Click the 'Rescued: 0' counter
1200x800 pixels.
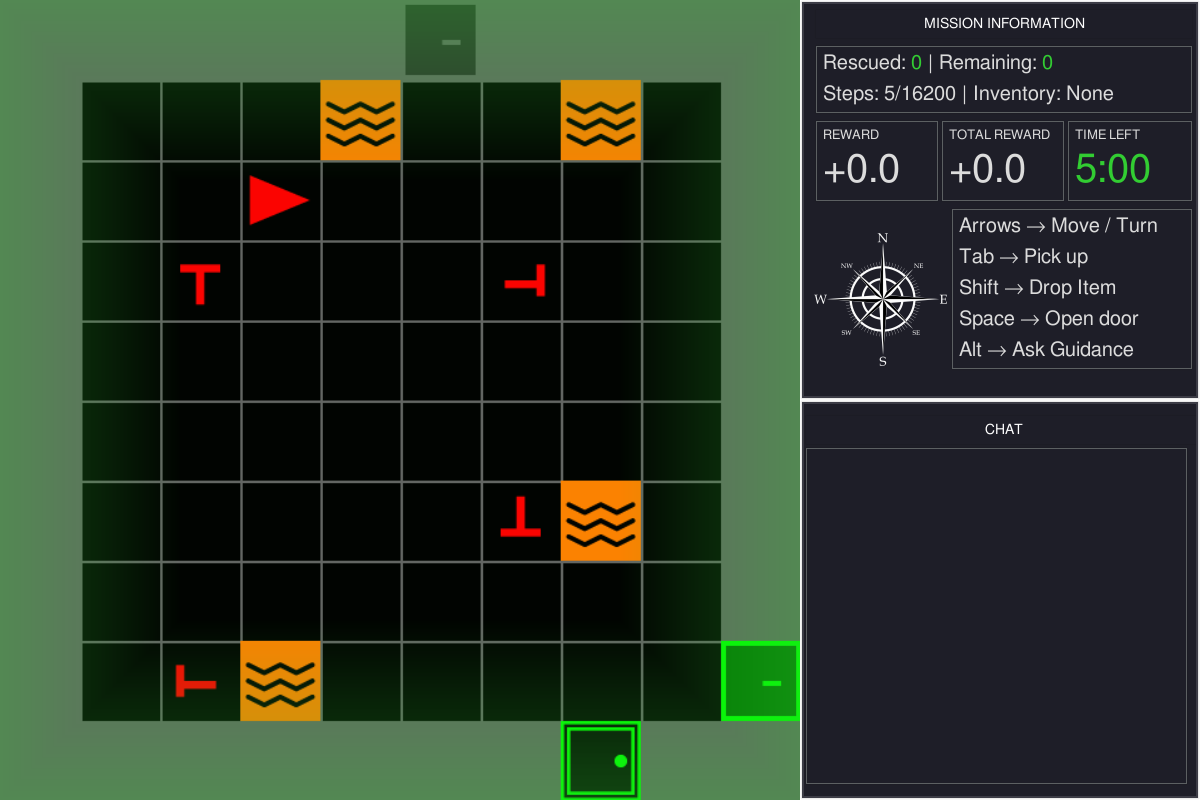[872, 62]
